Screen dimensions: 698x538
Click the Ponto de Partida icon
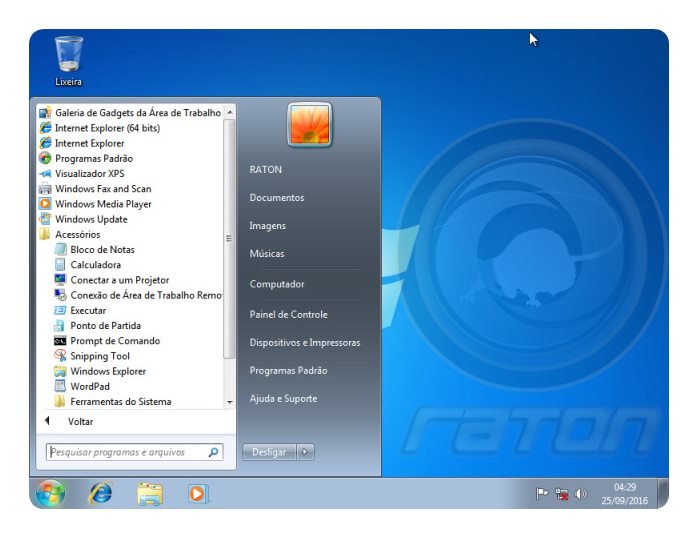(x=60, y=325)
